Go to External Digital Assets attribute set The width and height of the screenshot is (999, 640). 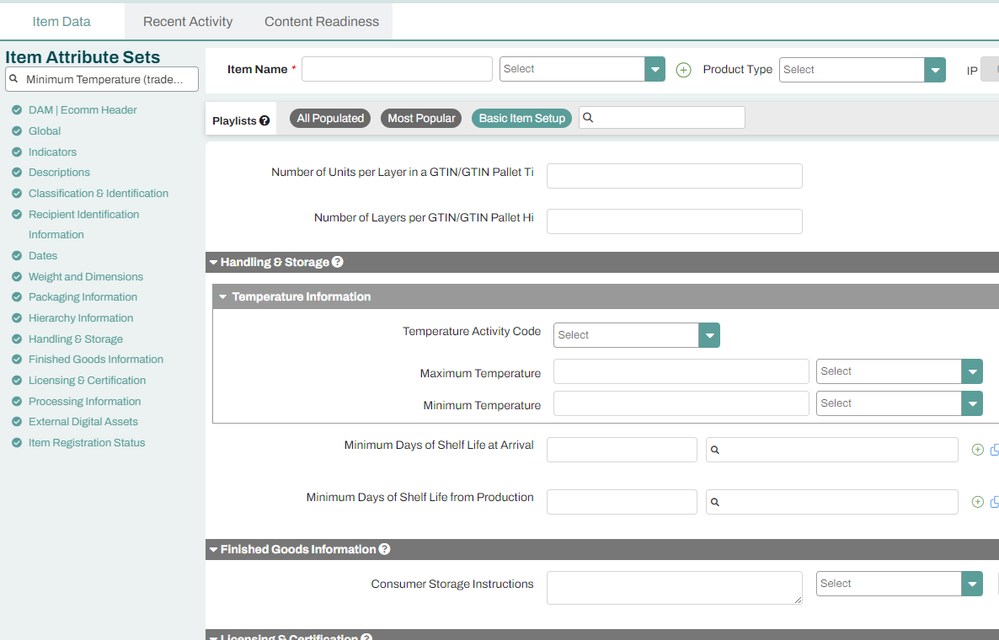83,422
